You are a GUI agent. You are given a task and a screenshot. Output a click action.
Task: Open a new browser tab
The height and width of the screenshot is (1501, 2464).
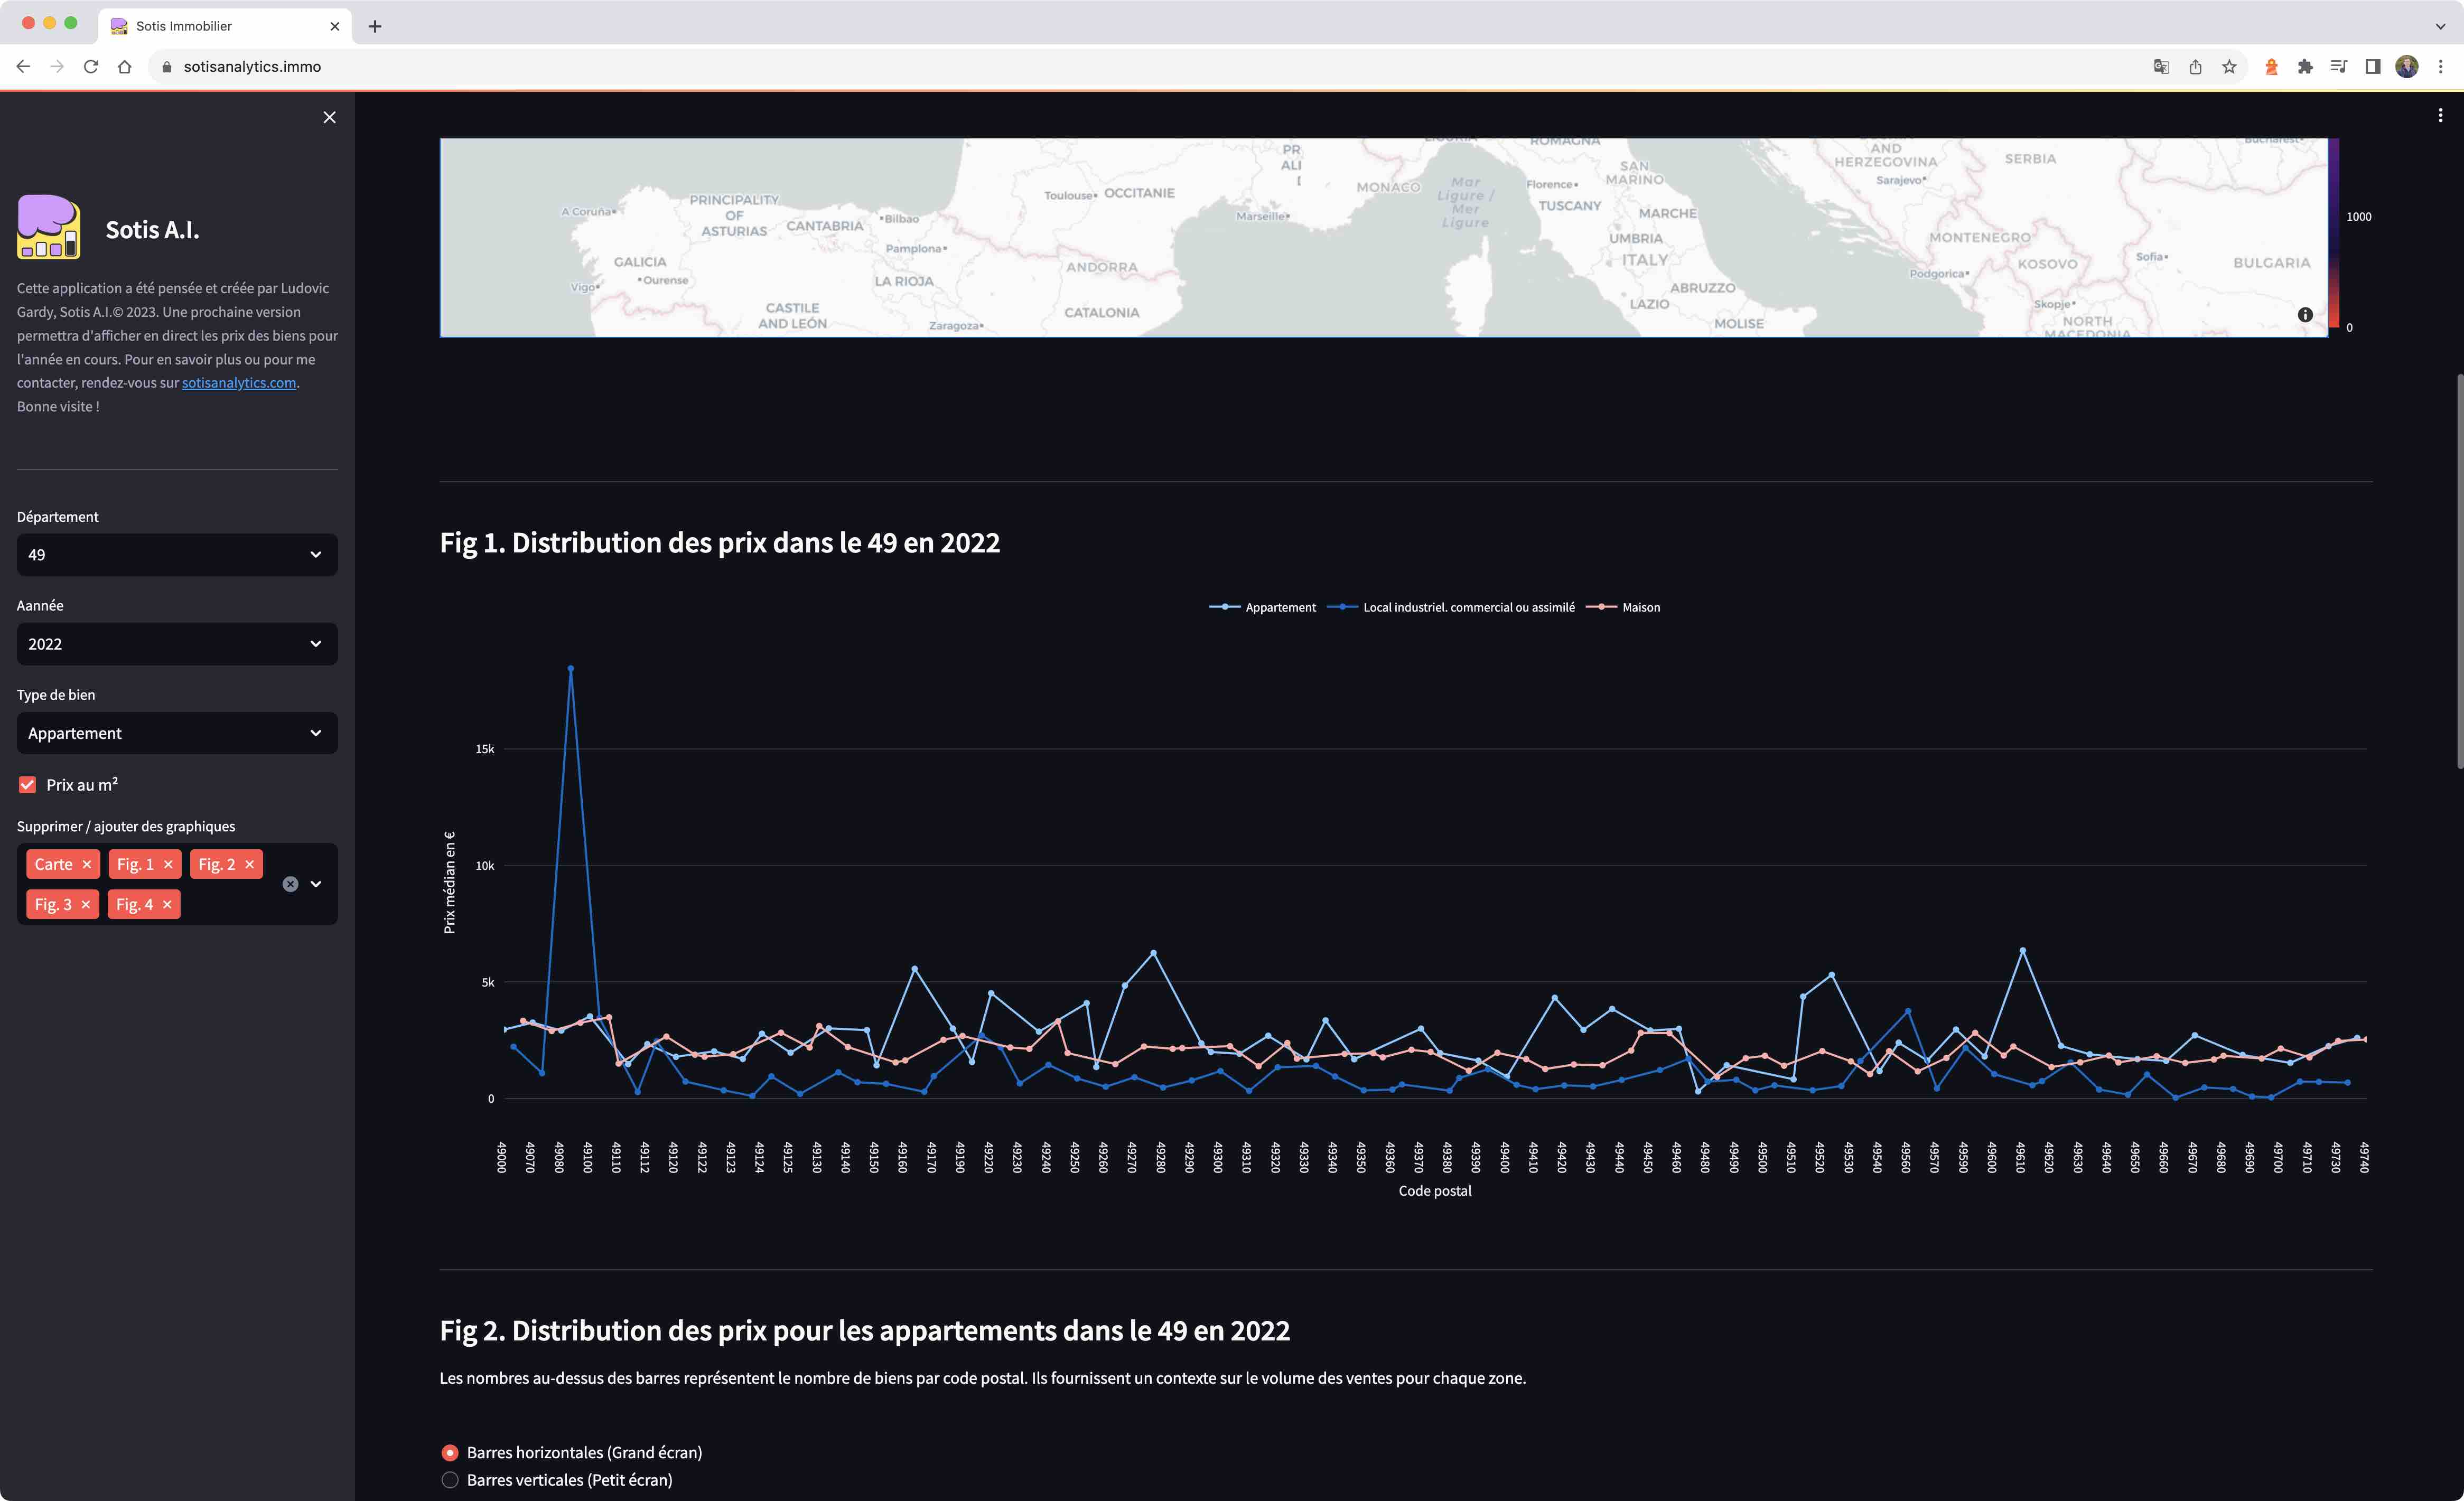pyautogui.click(x=375, y=26)
